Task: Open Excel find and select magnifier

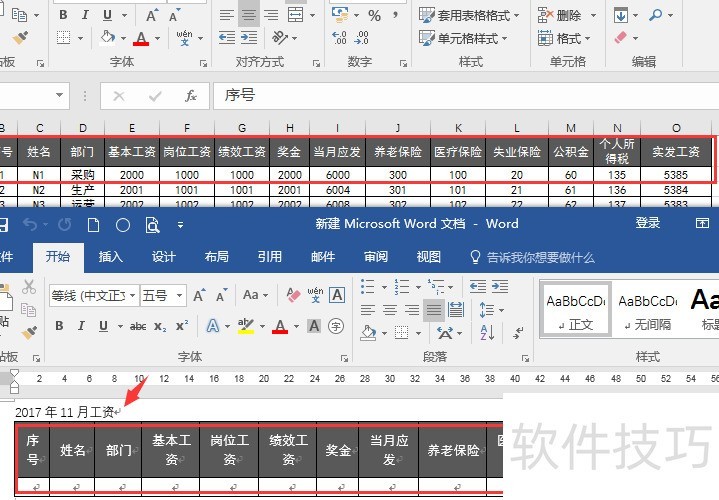Action: coord(656,15)
